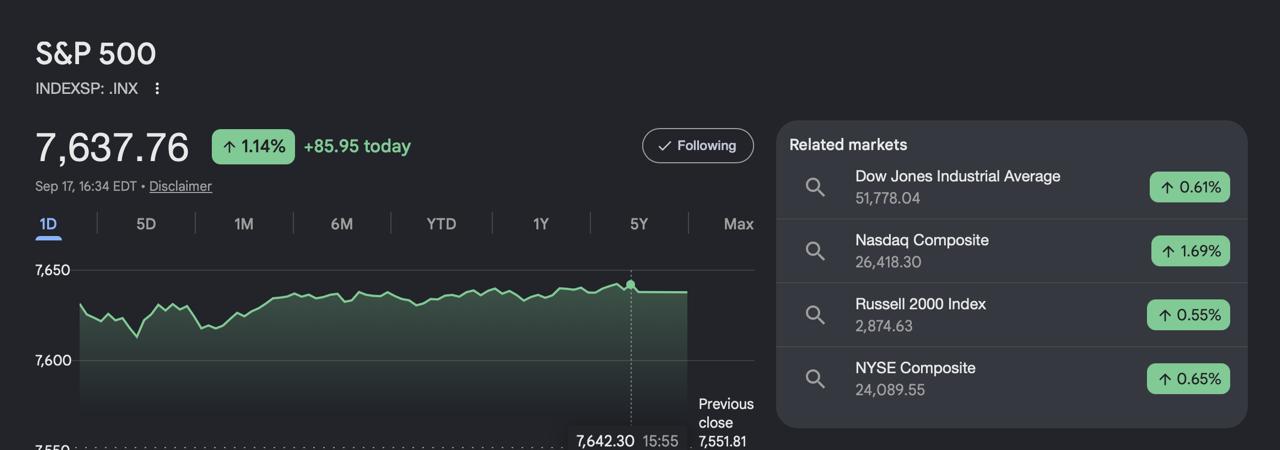The width and height of the screenshot is (1280, 450).
Task: Open Dow Jones Industrial Average market
Action: (1012, 187)
